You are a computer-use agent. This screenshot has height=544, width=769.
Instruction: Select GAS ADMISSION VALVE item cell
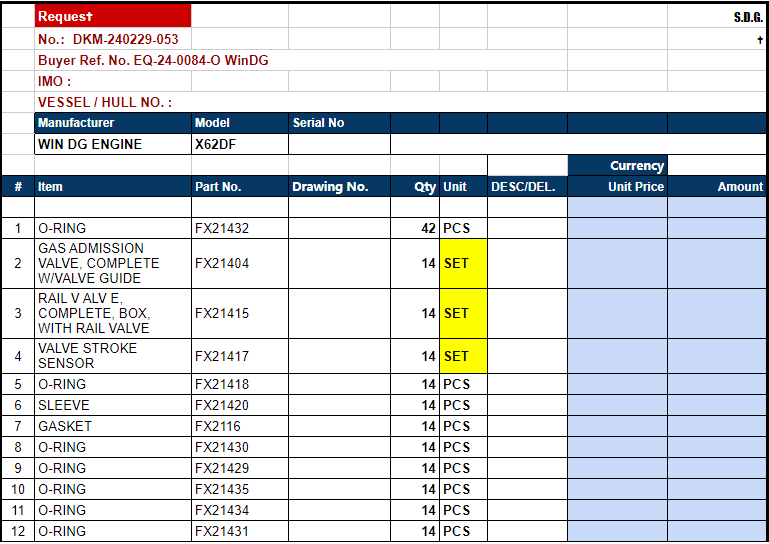(113, 263)
